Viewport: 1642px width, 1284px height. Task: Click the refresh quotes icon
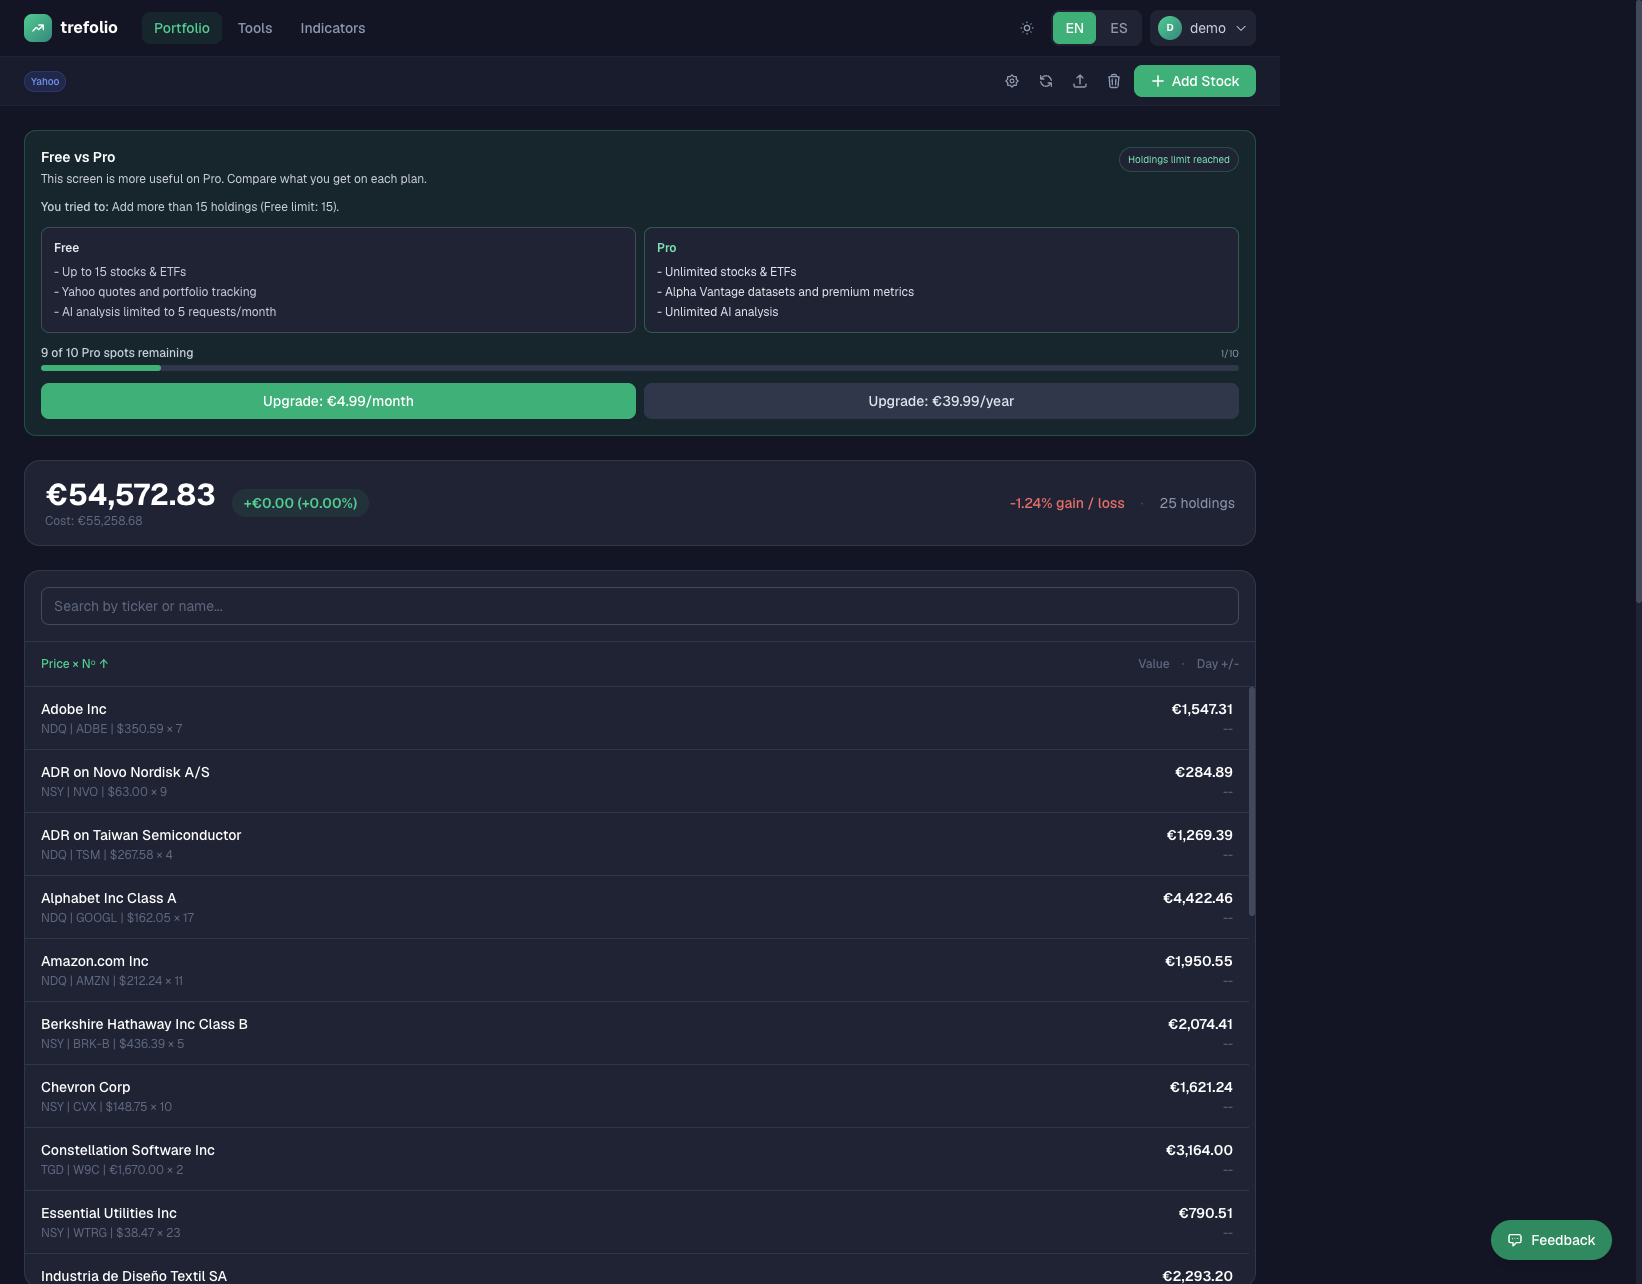coord(1046,81)
